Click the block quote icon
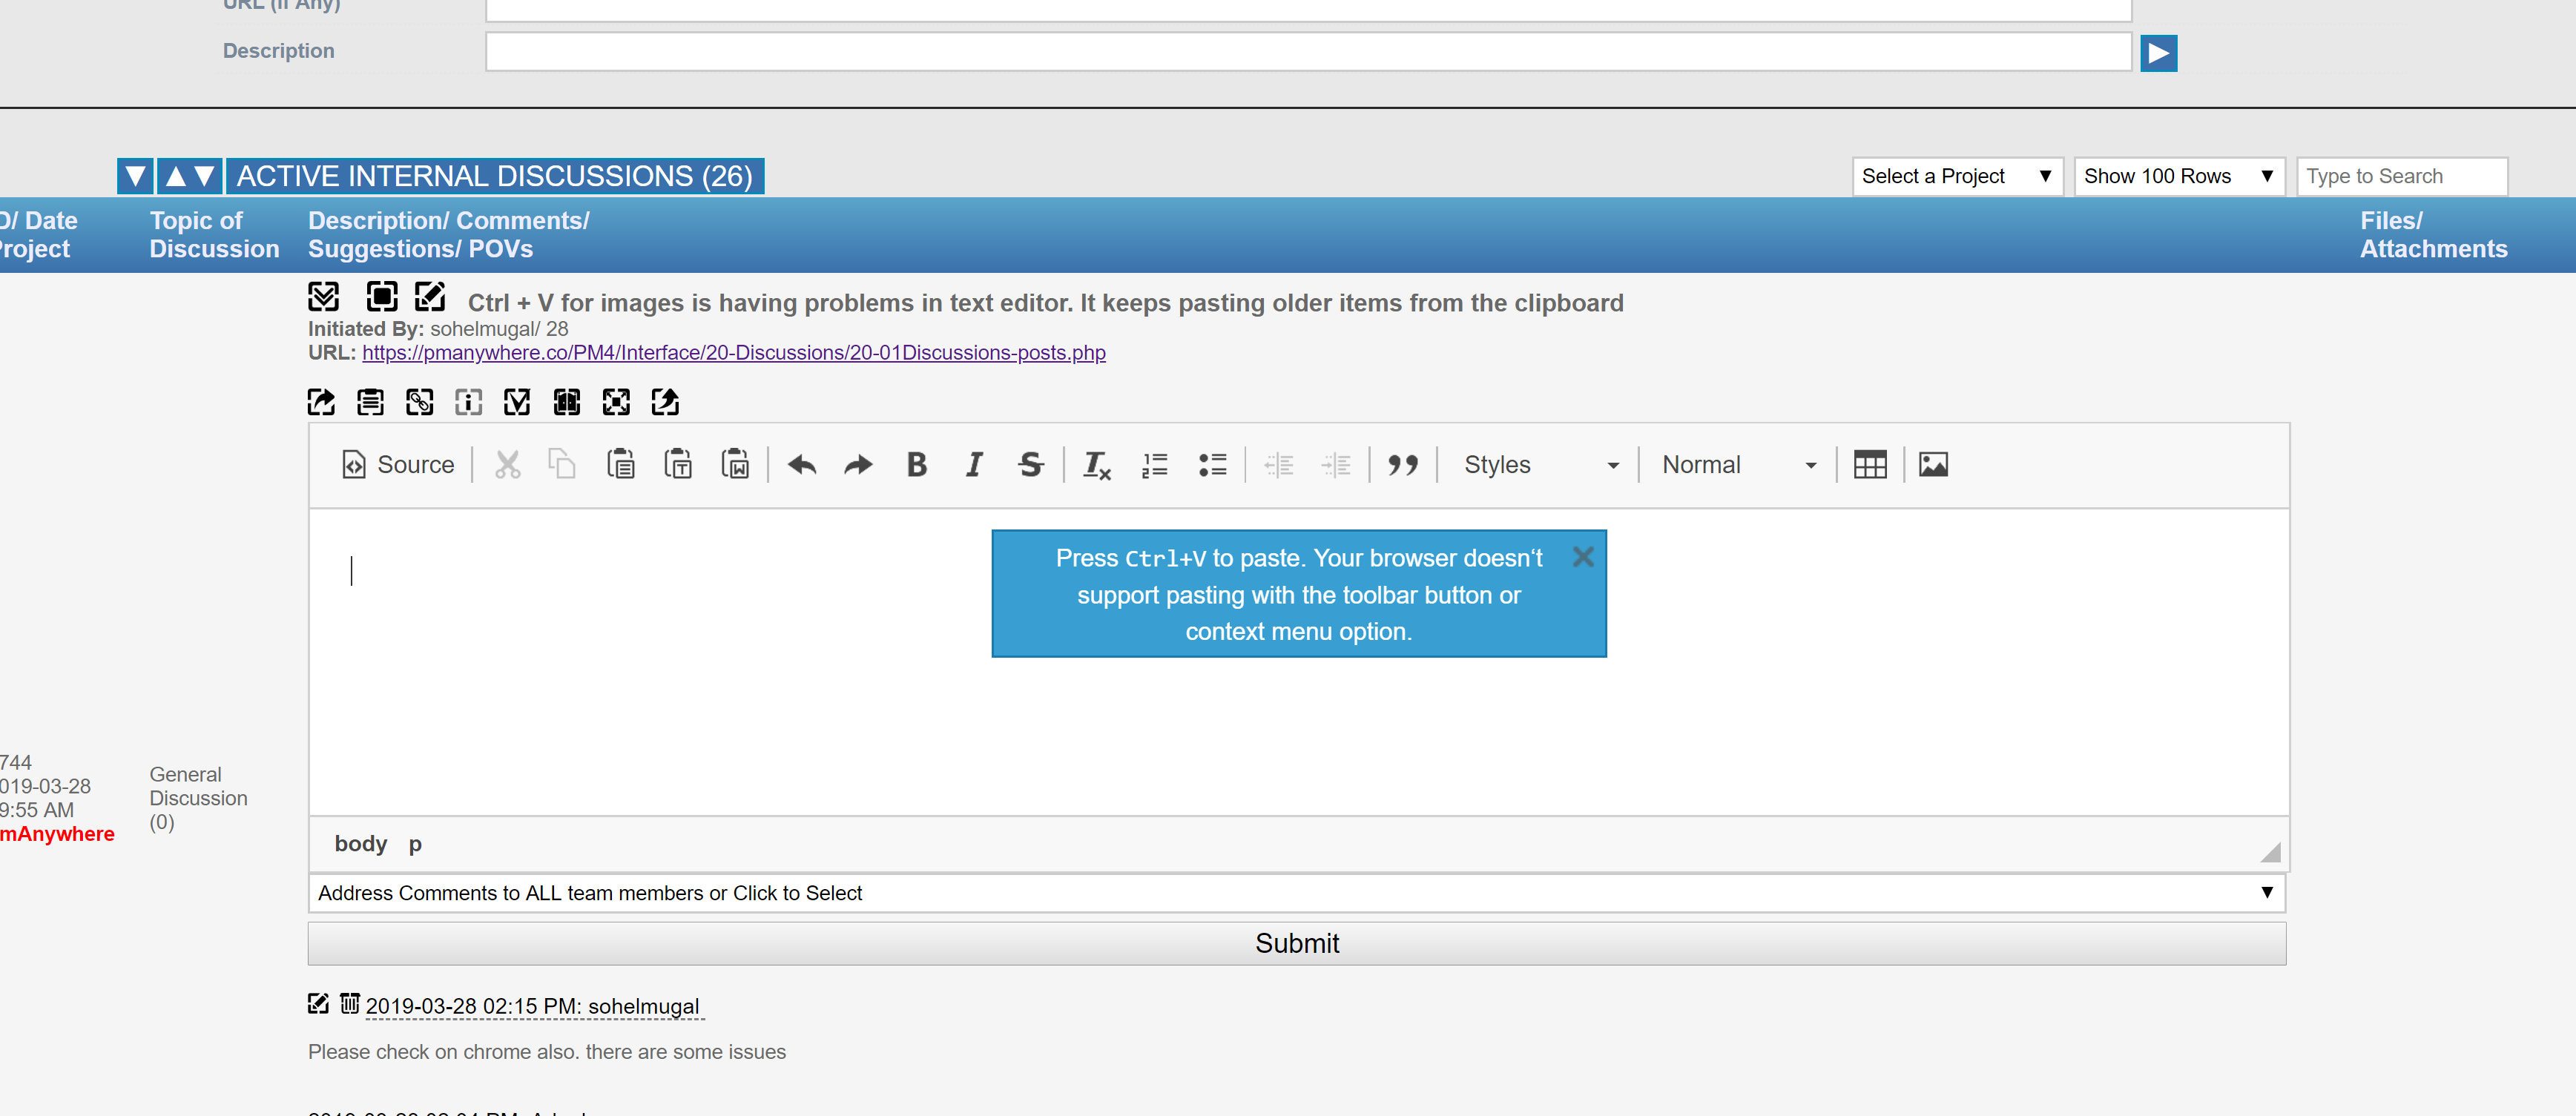This screenshot has height=1116, width=2576. [x=1402, y=465]
